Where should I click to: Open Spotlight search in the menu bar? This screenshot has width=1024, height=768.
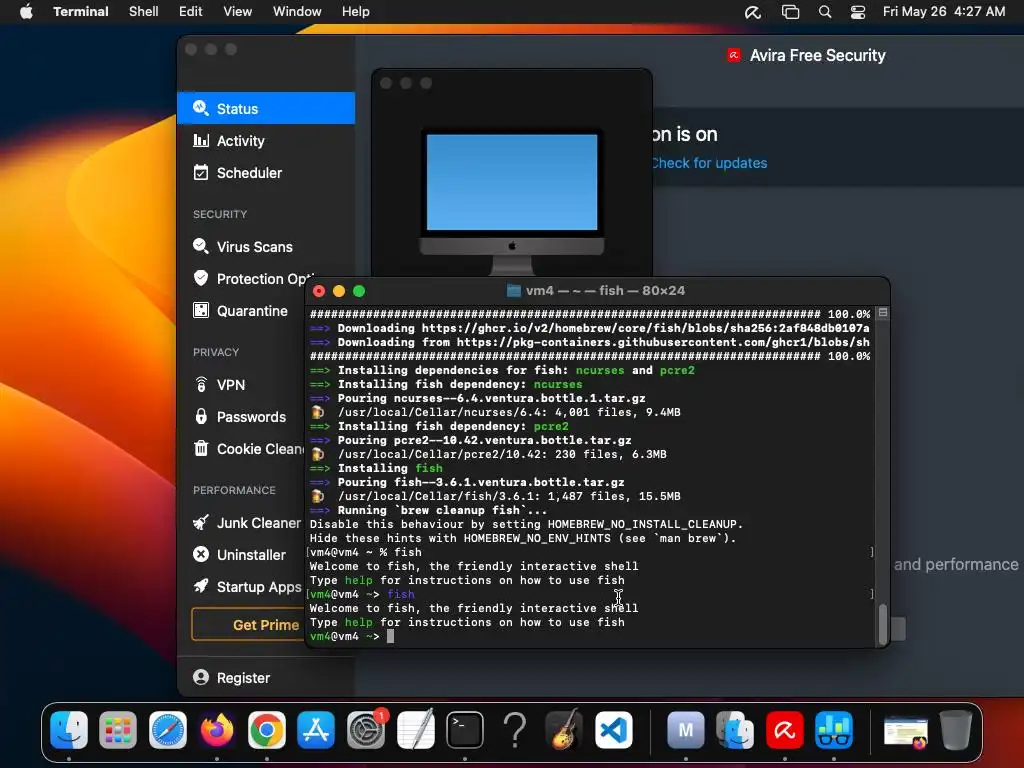coord(825,12)
